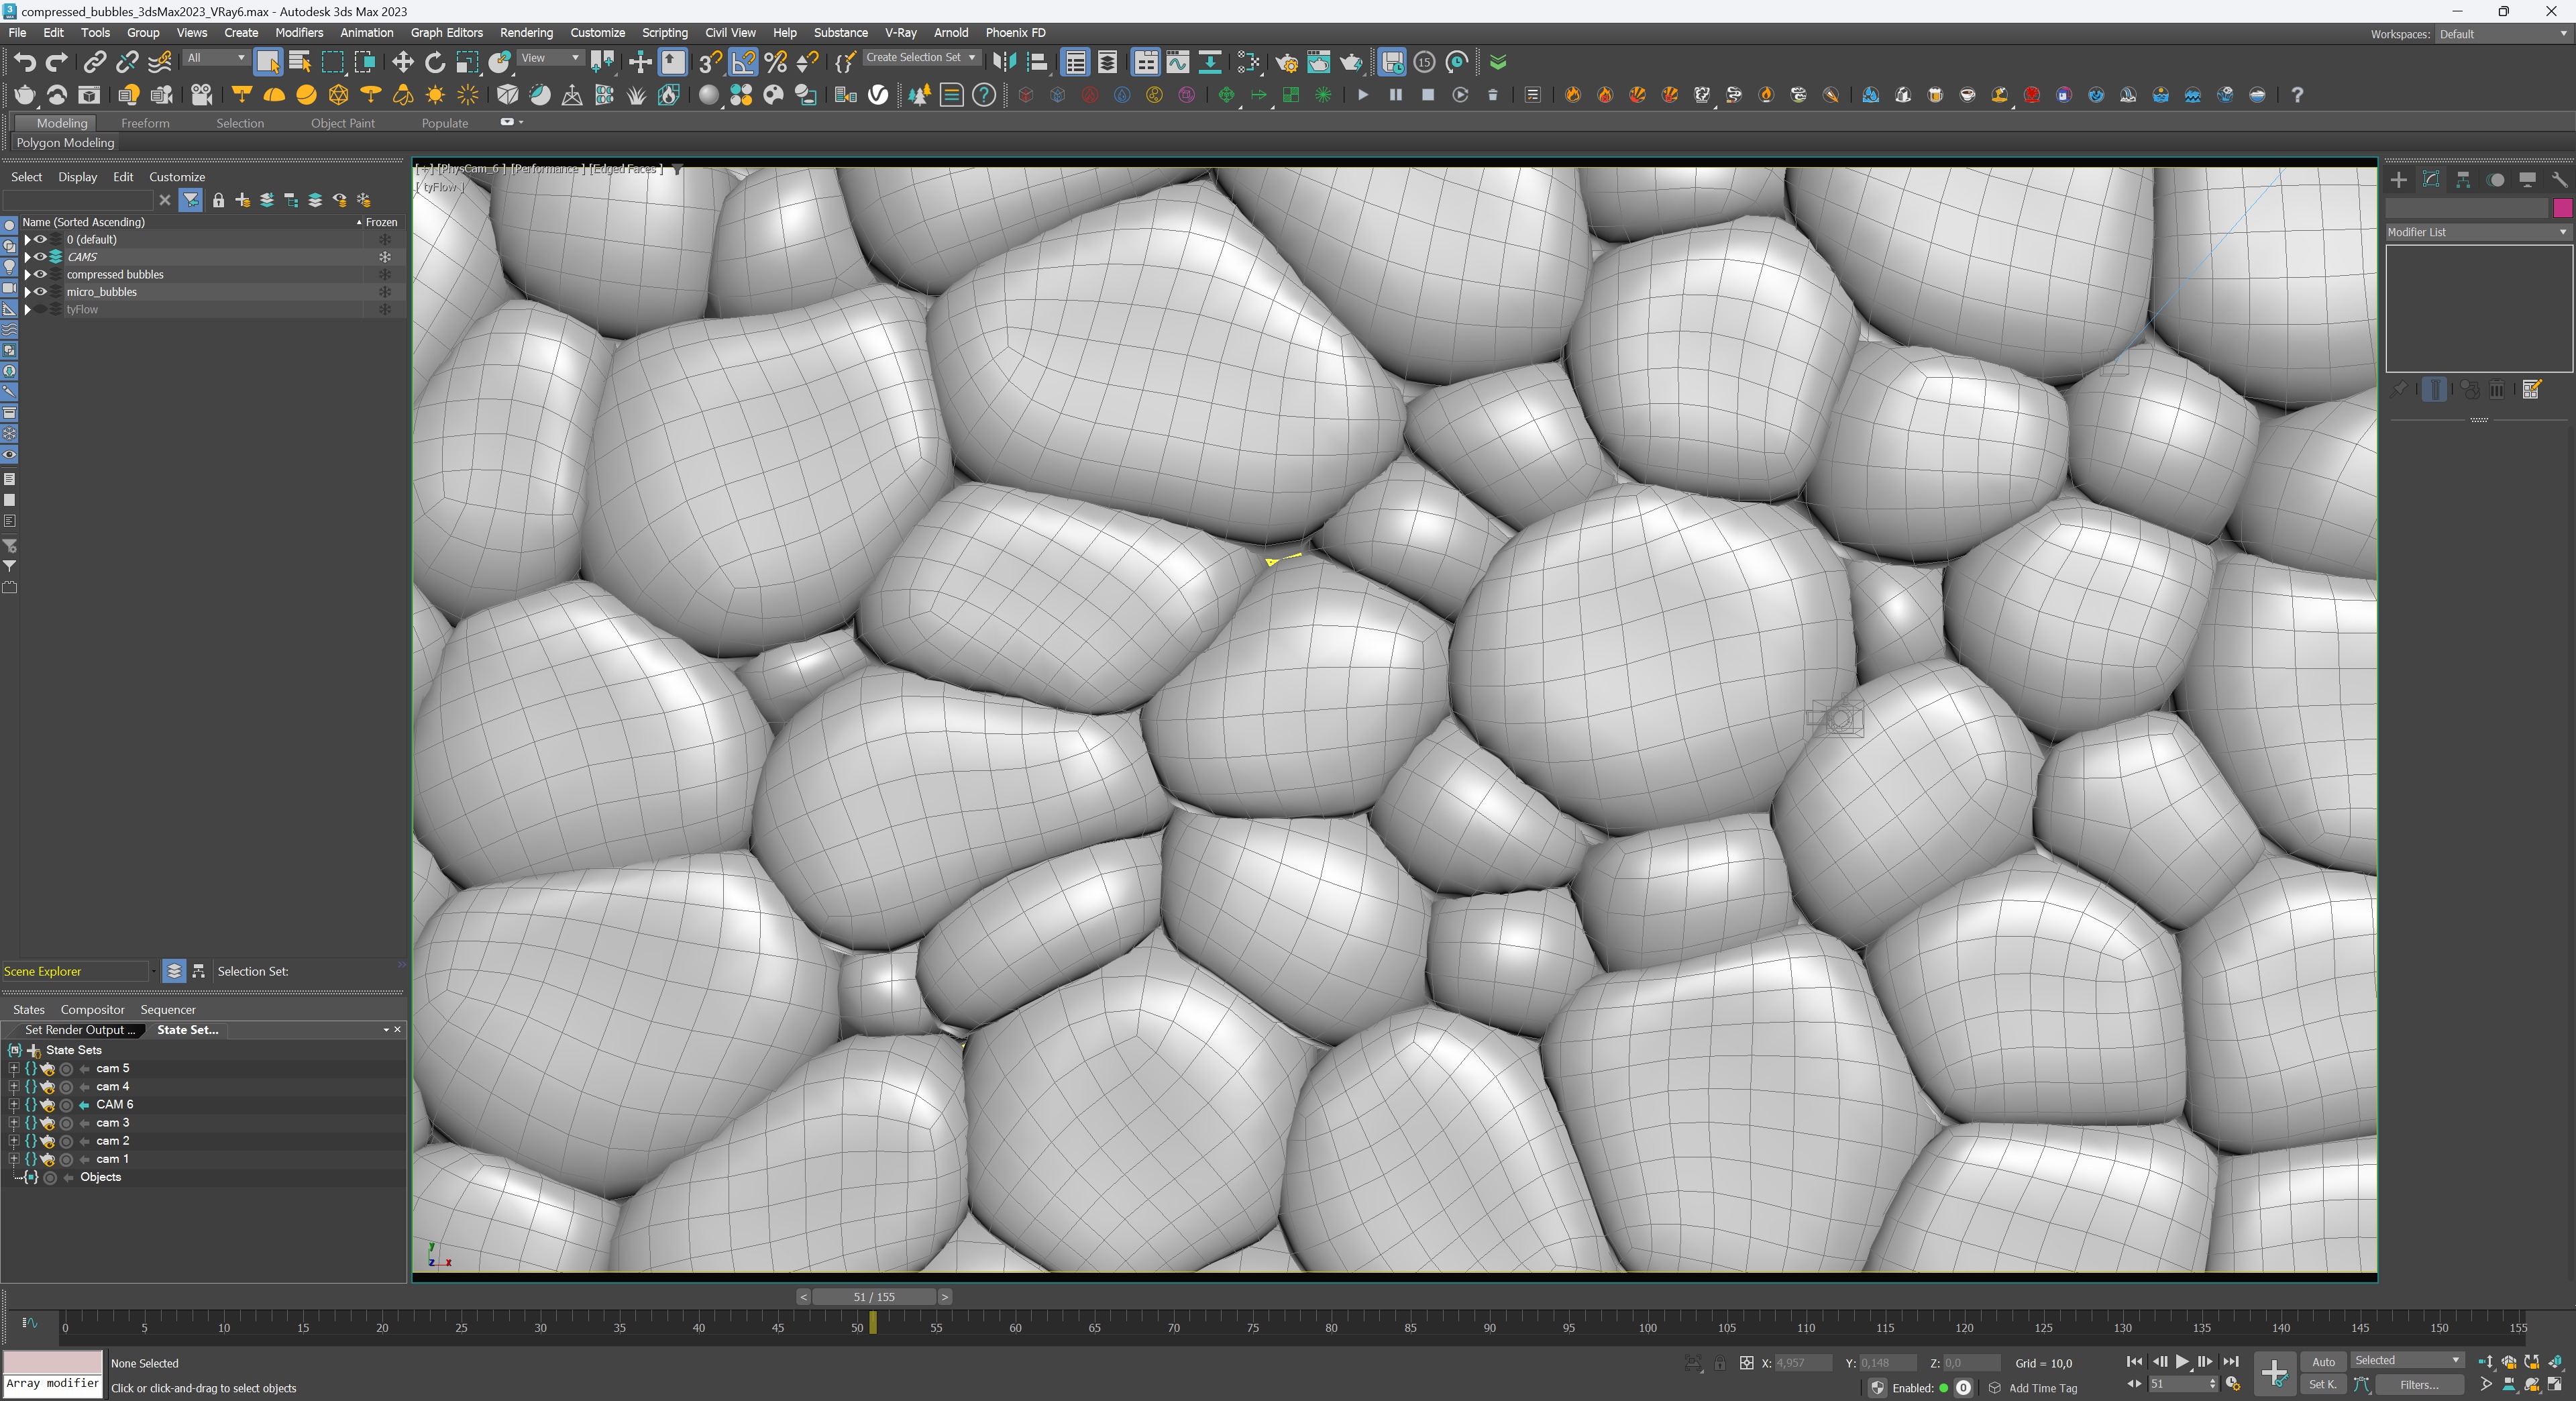Choose the Select and Rotate tool
This screenshot has width=2576, height=1401.
(x=435, y=63)
